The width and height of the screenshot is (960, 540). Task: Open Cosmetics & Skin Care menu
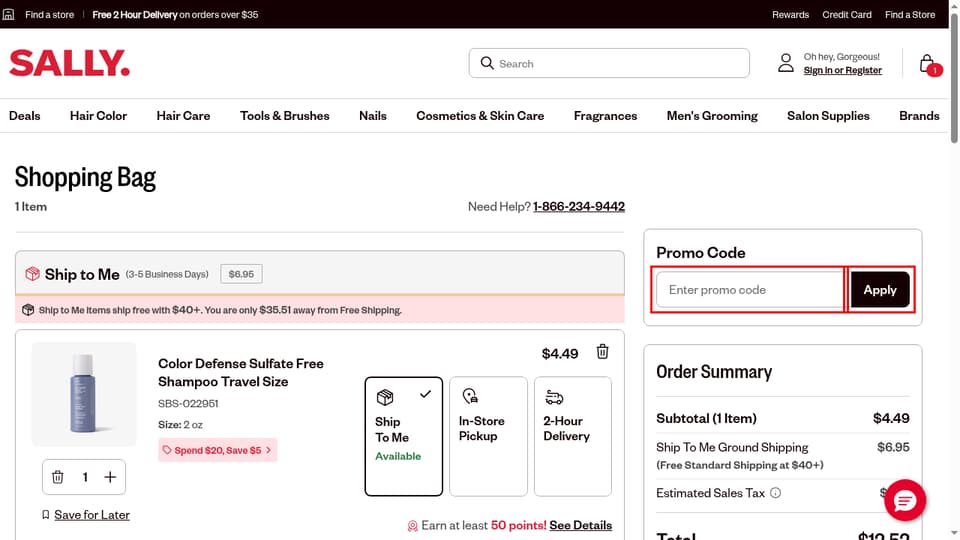[480, 116]
